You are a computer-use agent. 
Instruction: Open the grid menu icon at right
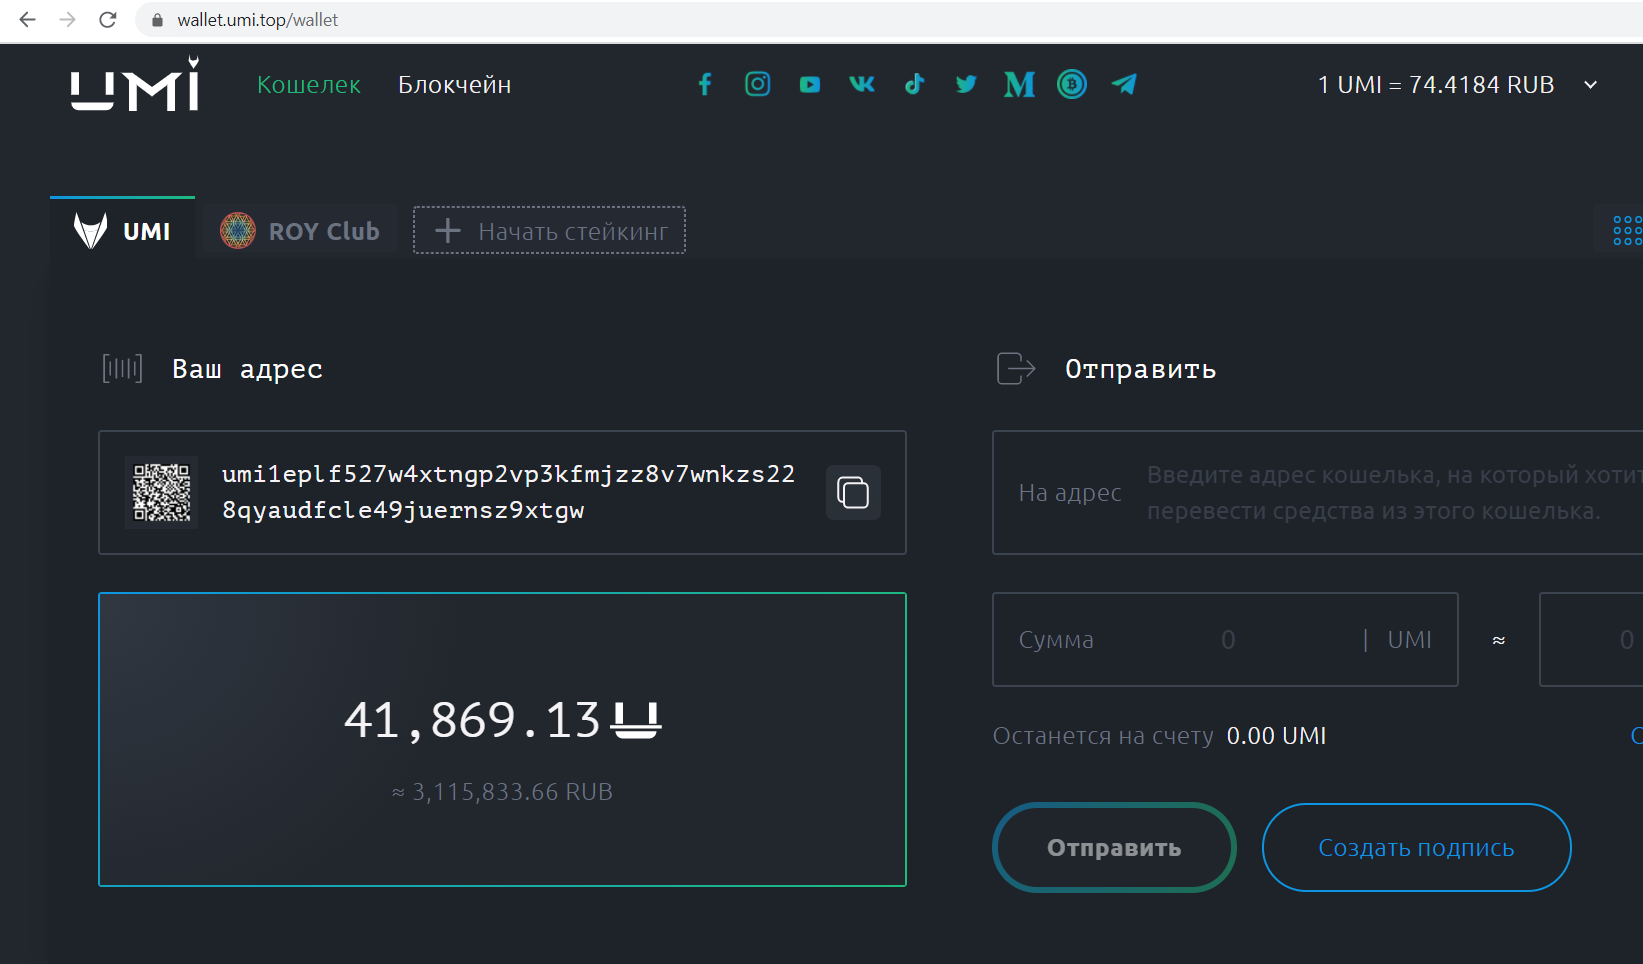coord(1627,230)
